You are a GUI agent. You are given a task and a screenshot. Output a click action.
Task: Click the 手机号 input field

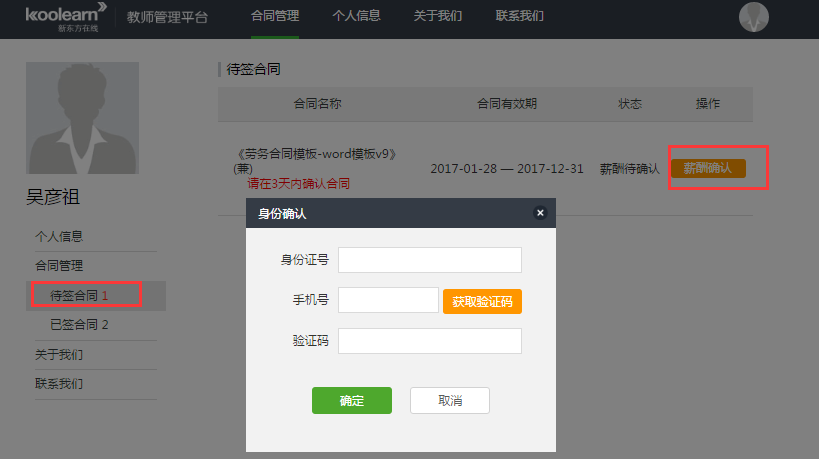tap(388, 300)
